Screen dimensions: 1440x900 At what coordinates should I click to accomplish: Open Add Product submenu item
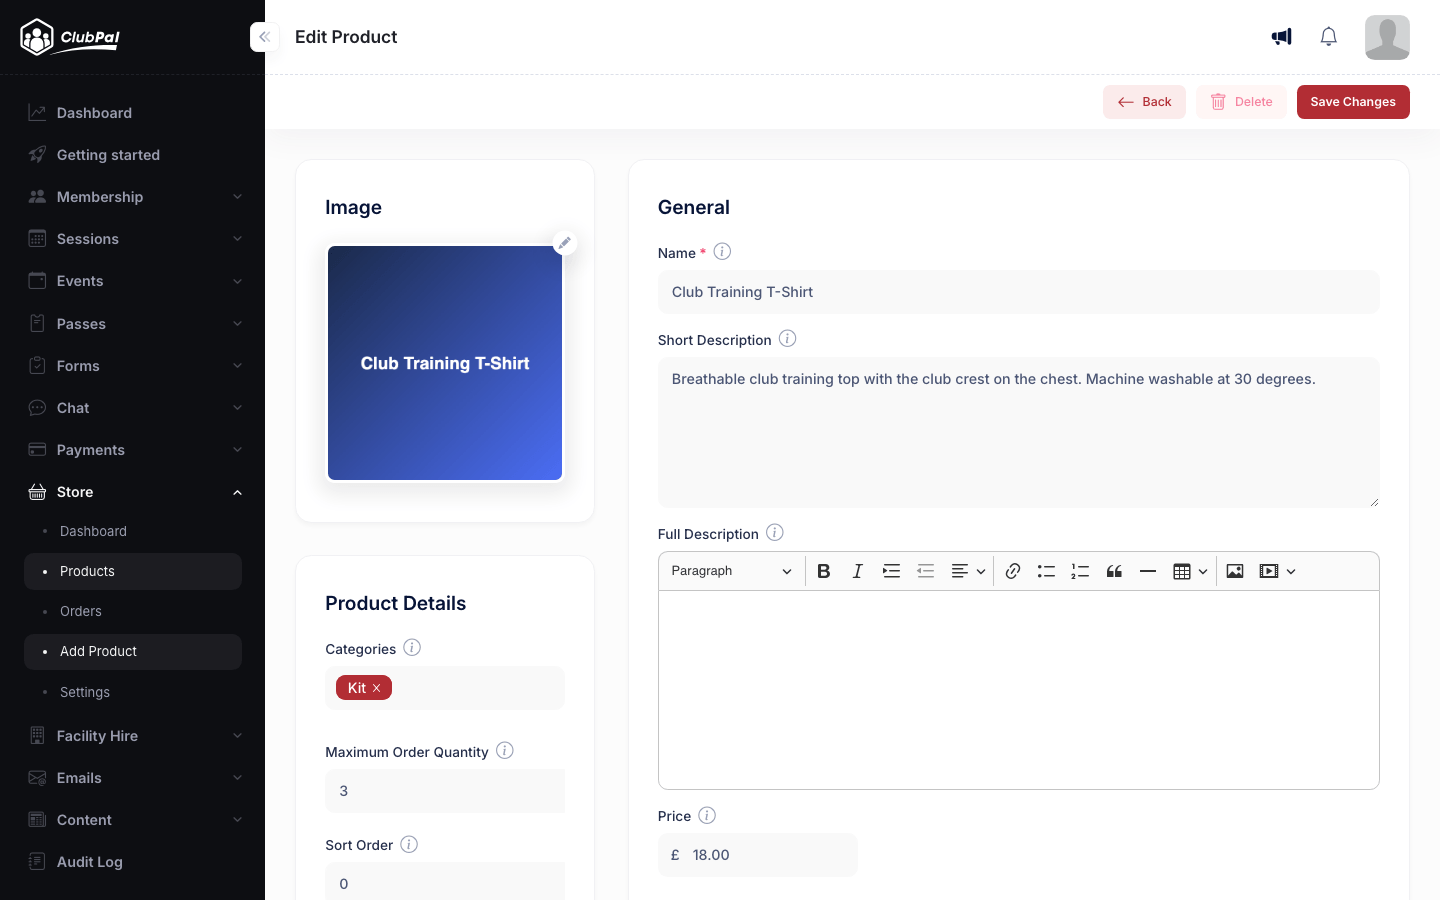[x=133, y=651]
